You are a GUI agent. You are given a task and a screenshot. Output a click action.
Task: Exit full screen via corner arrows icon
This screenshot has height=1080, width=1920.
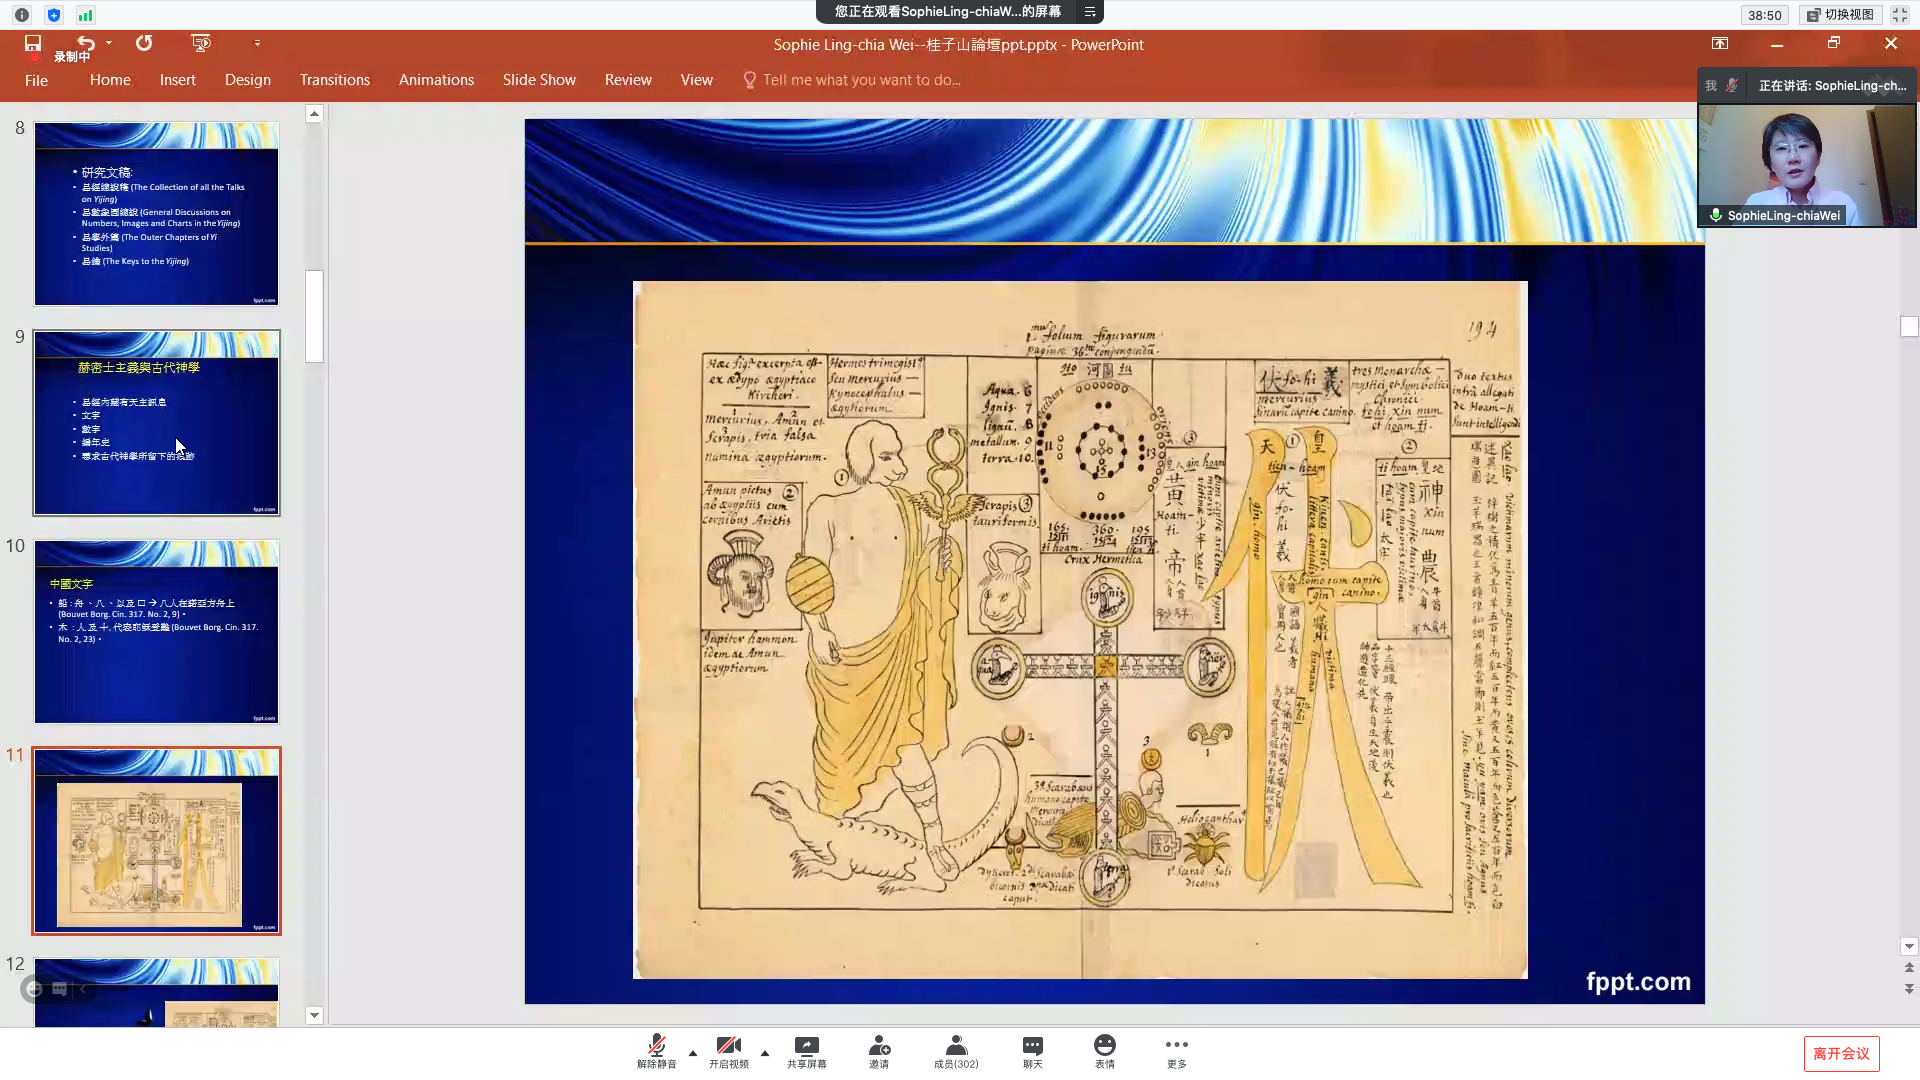1900,15
